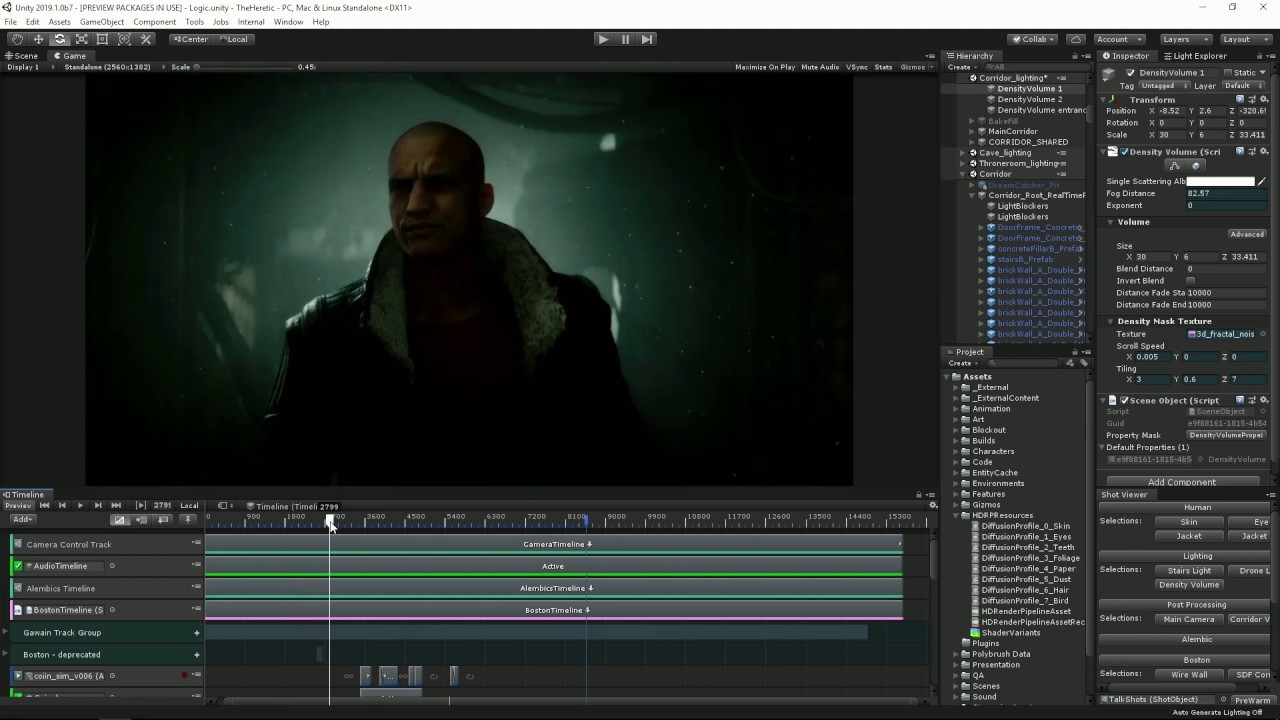The height and width of the screenshot is (720, 1280).
Task: Jump to the start of the Timeline
Action: click(44, 505)
